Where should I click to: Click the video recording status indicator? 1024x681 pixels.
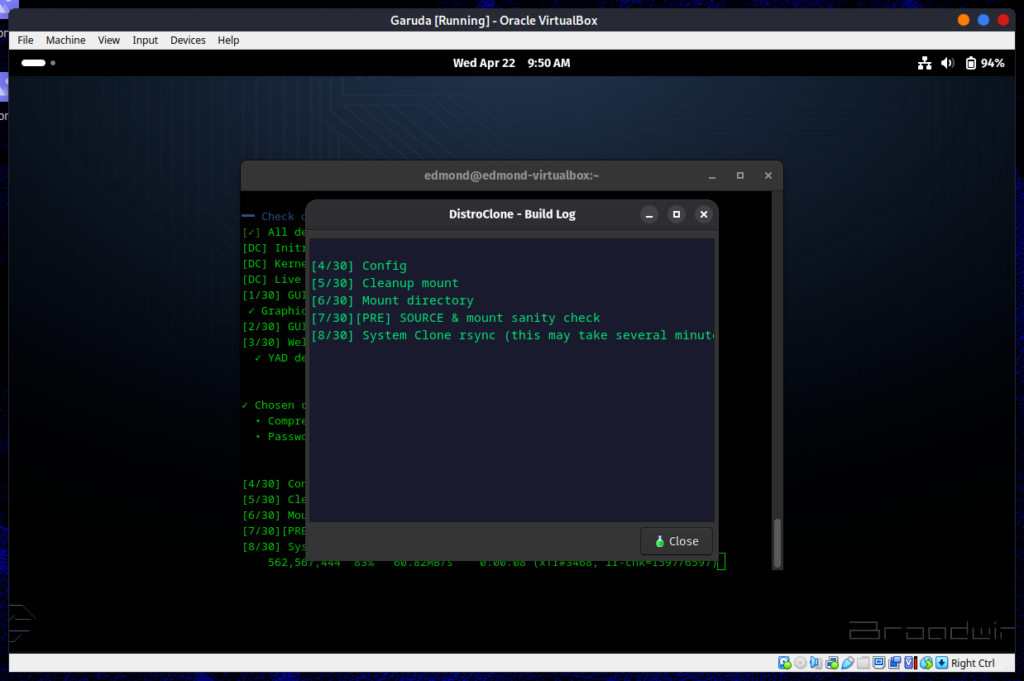click(x=893, y=662)
